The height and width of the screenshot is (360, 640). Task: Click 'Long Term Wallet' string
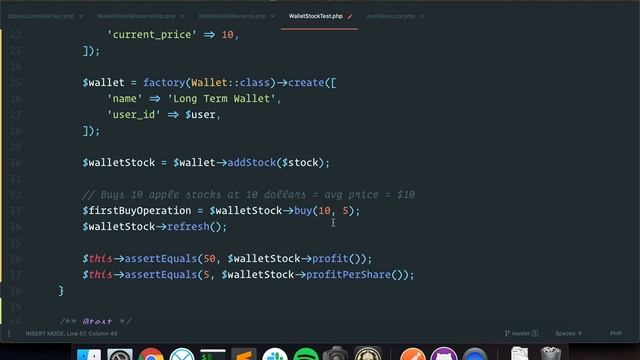(222, 99)
